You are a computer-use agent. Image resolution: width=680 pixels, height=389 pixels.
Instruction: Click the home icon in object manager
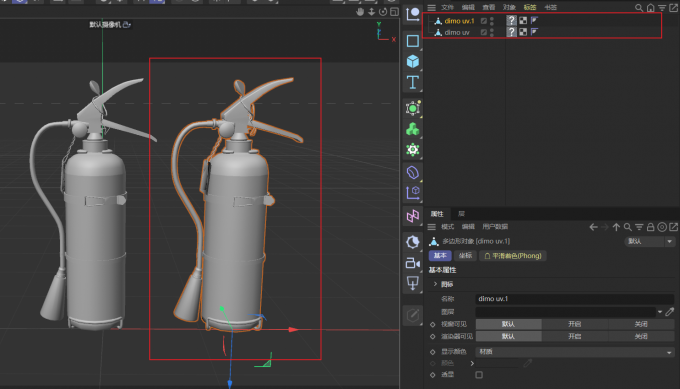pos(651,7)
